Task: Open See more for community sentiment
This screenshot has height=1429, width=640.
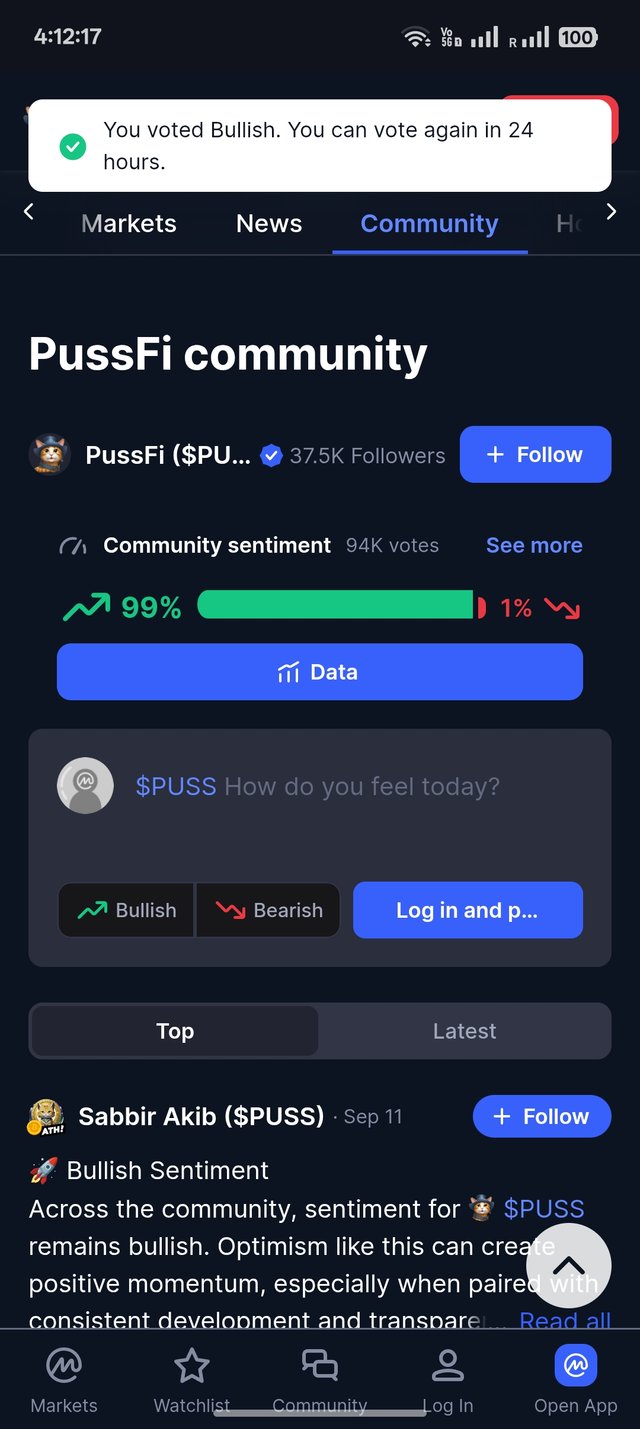Action: coord(534,546)
